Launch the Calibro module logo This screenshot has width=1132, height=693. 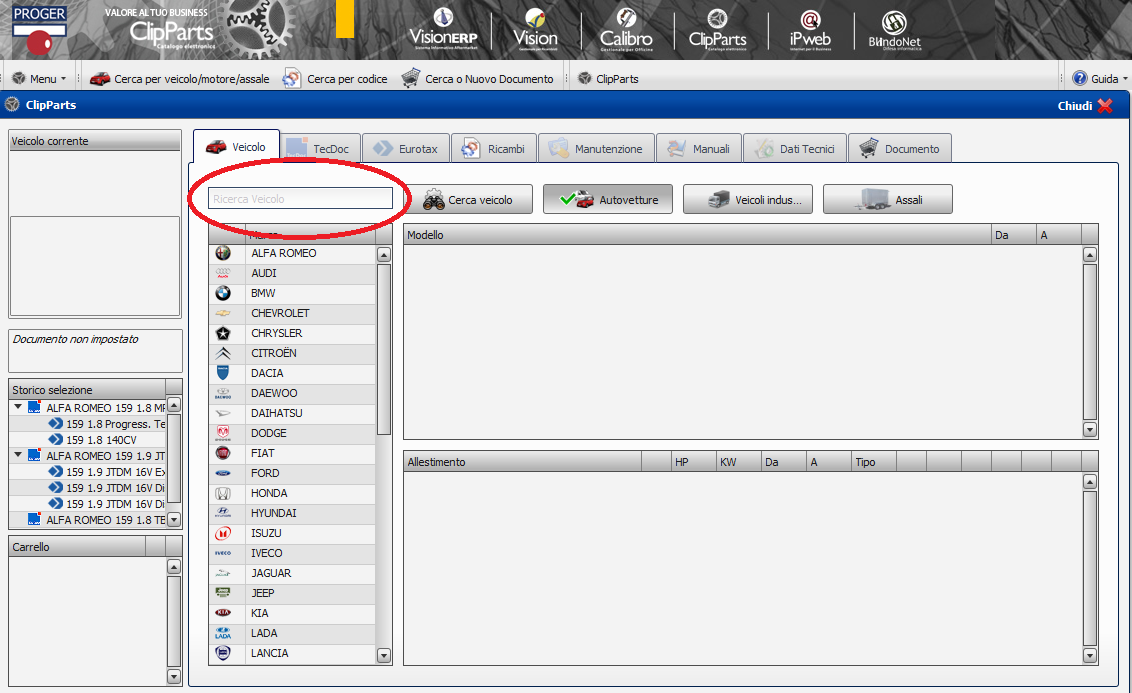click(626, 30)
